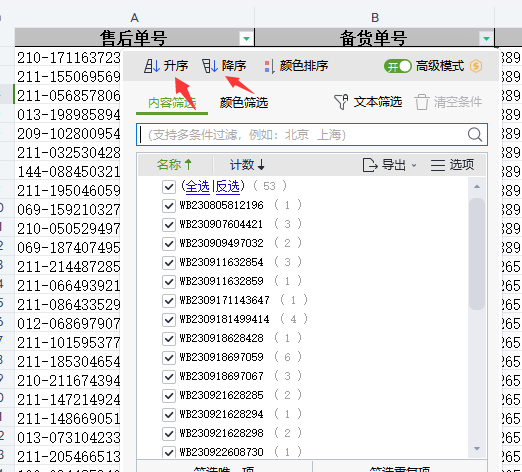Select column B header
522x472 pixels.
(x=375, y=17)
